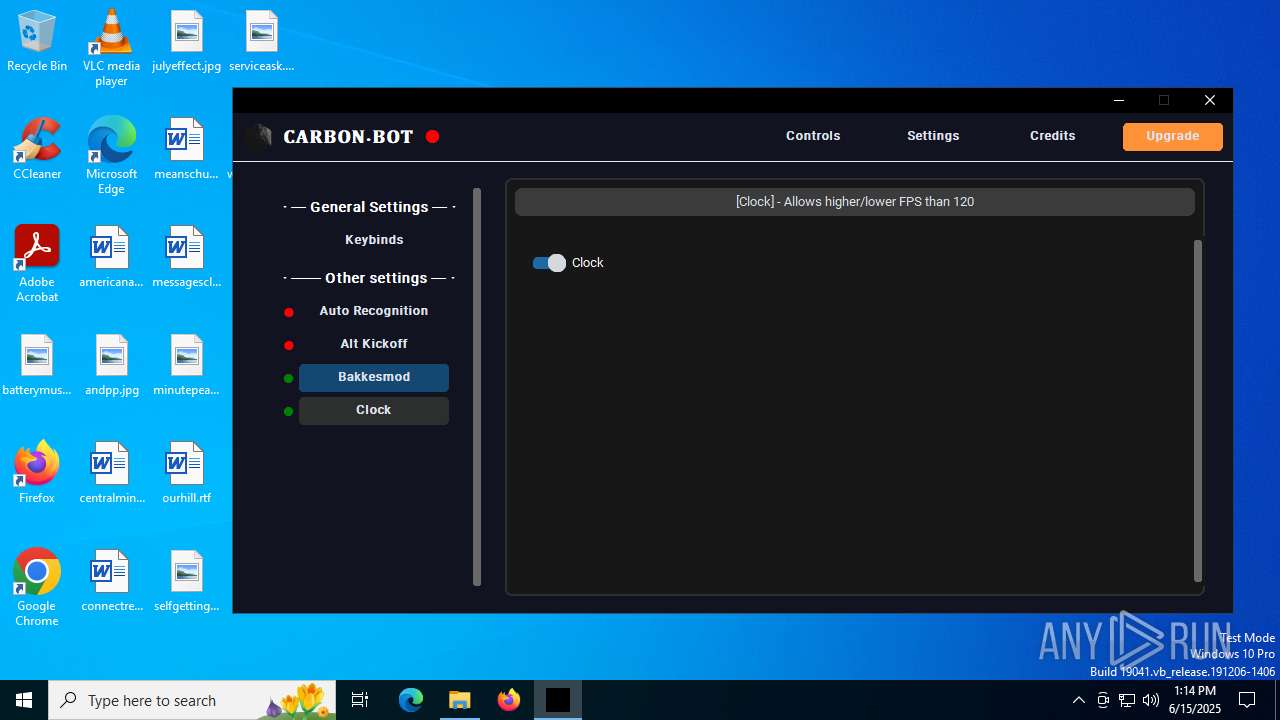Close the Carbon-Bot window
Image resolution: width=1280 pixels, height=720 pixels.
point(1210,100)
